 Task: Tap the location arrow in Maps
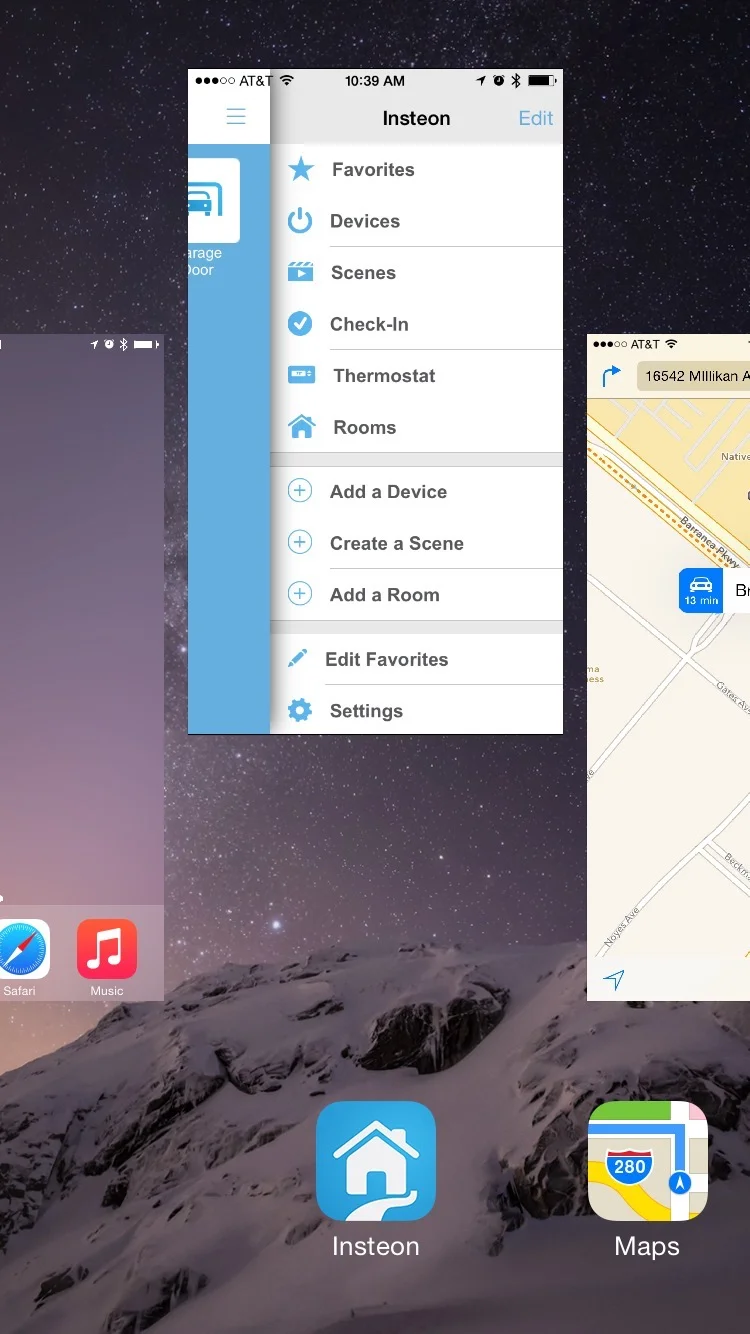pos(614,979)
